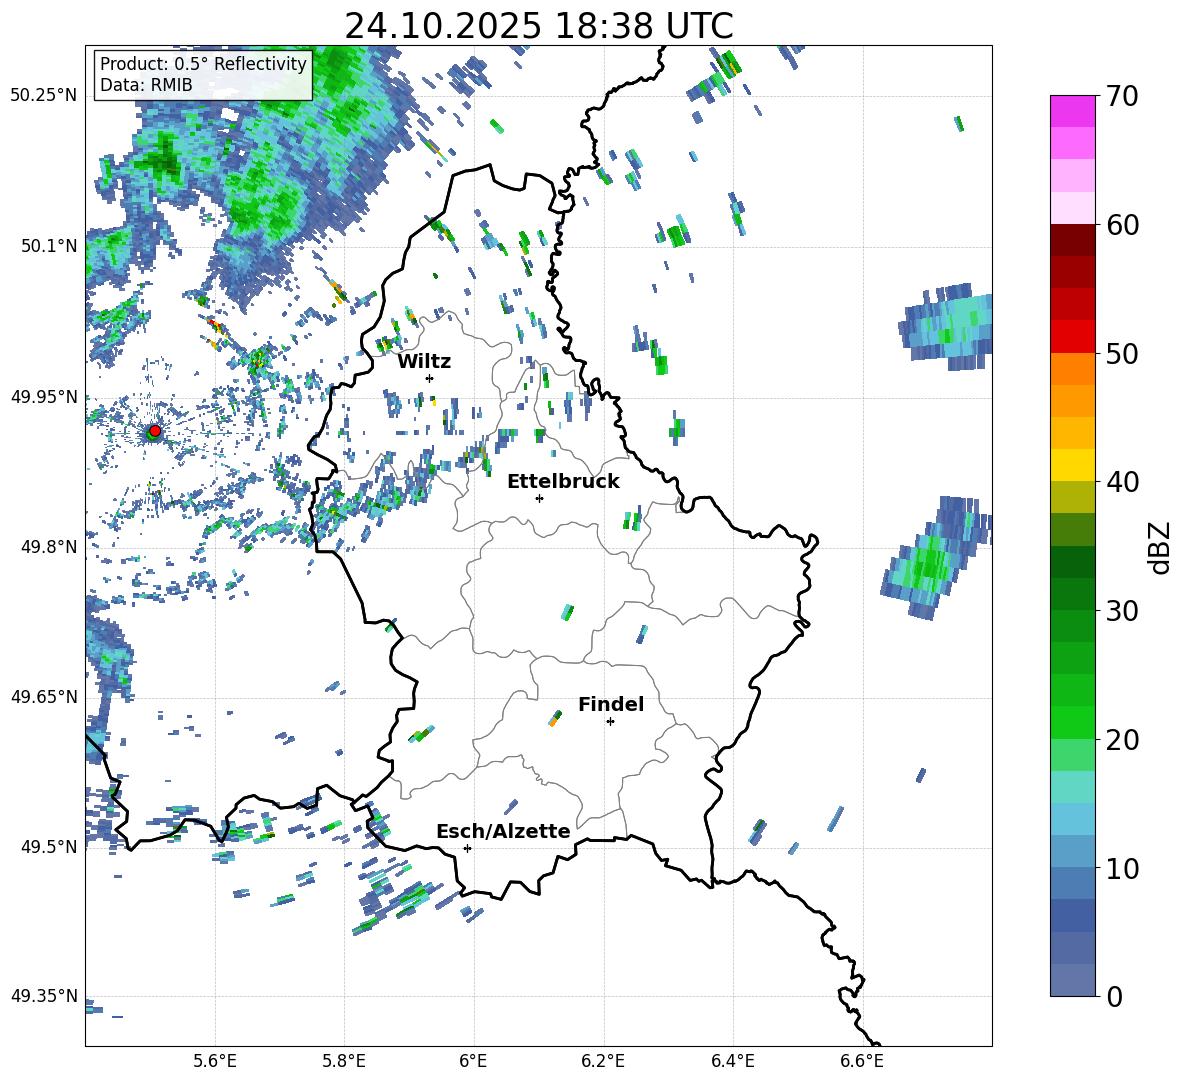Viewport: 1184px width, 1081px height.
Task: Click the Wiltz city label
Action: [x=424, y=362]
